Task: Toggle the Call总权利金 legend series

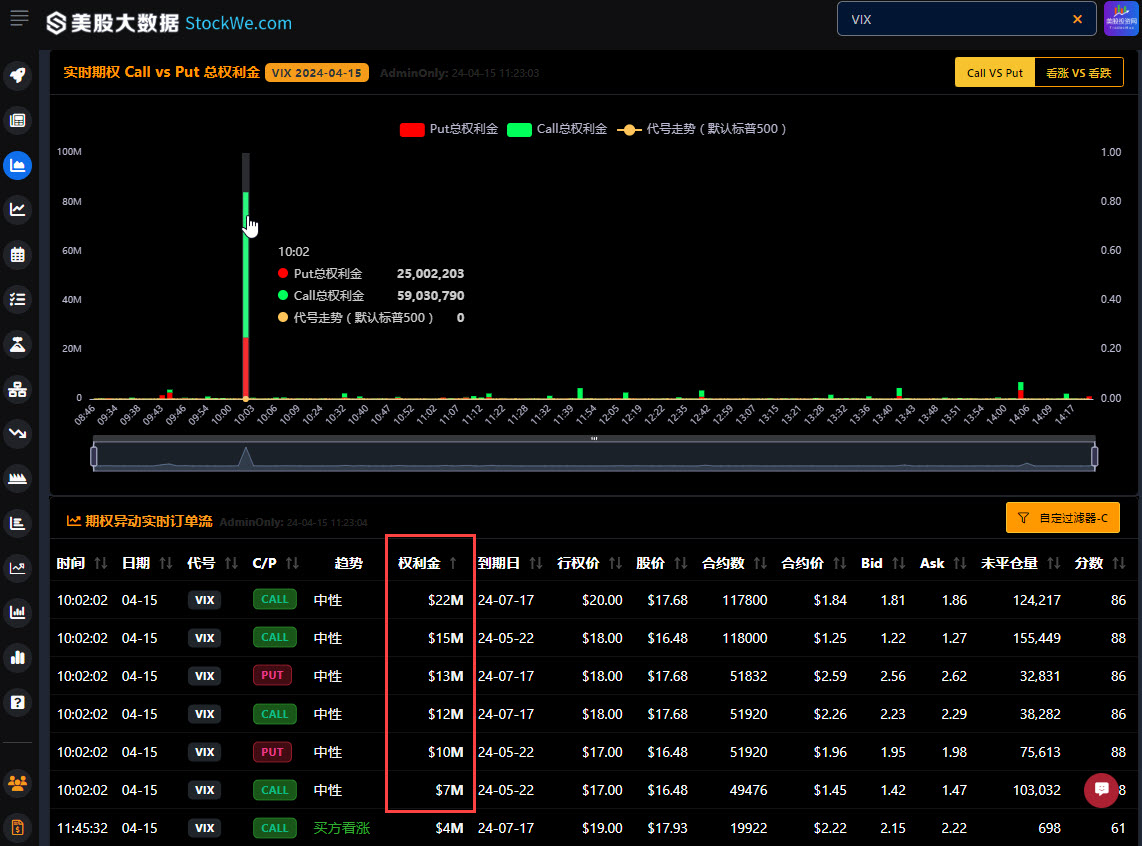Action: click(x=557, y=129)
